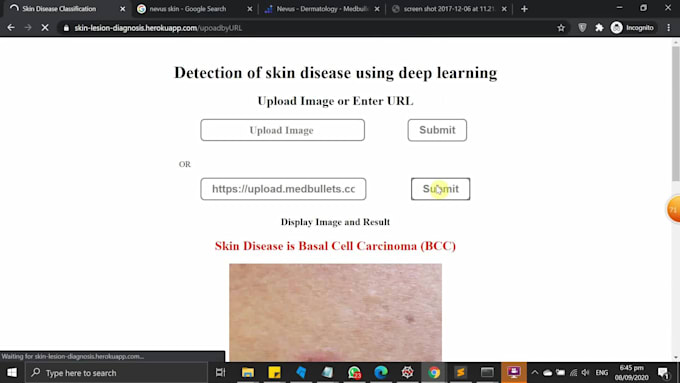Click the vertical page scrollbar thumb
The image size is (680, 383).
click(x=675, y=113)
